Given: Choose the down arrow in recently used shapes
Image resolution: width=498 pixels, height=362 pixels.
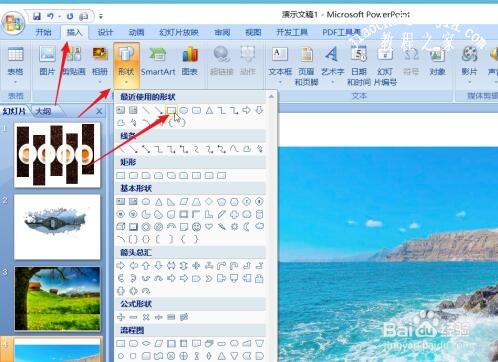Looking at the screenshot, I should [x=259, y=110].
